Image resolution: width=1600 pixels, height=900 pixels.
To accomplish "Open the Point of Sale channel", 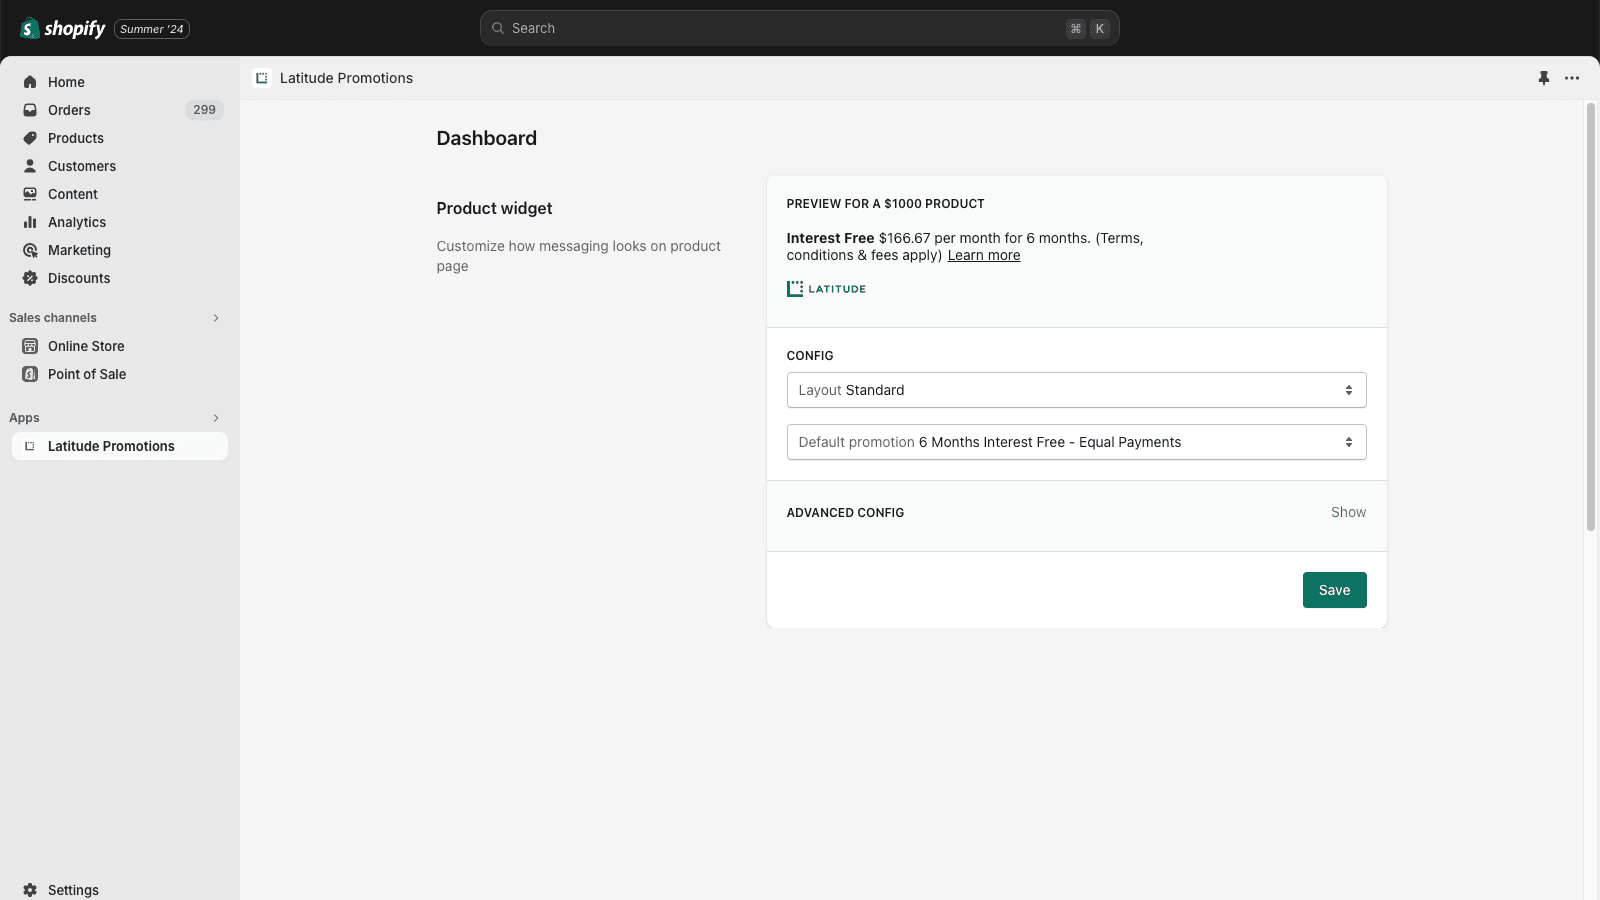I will click(87, 374).
